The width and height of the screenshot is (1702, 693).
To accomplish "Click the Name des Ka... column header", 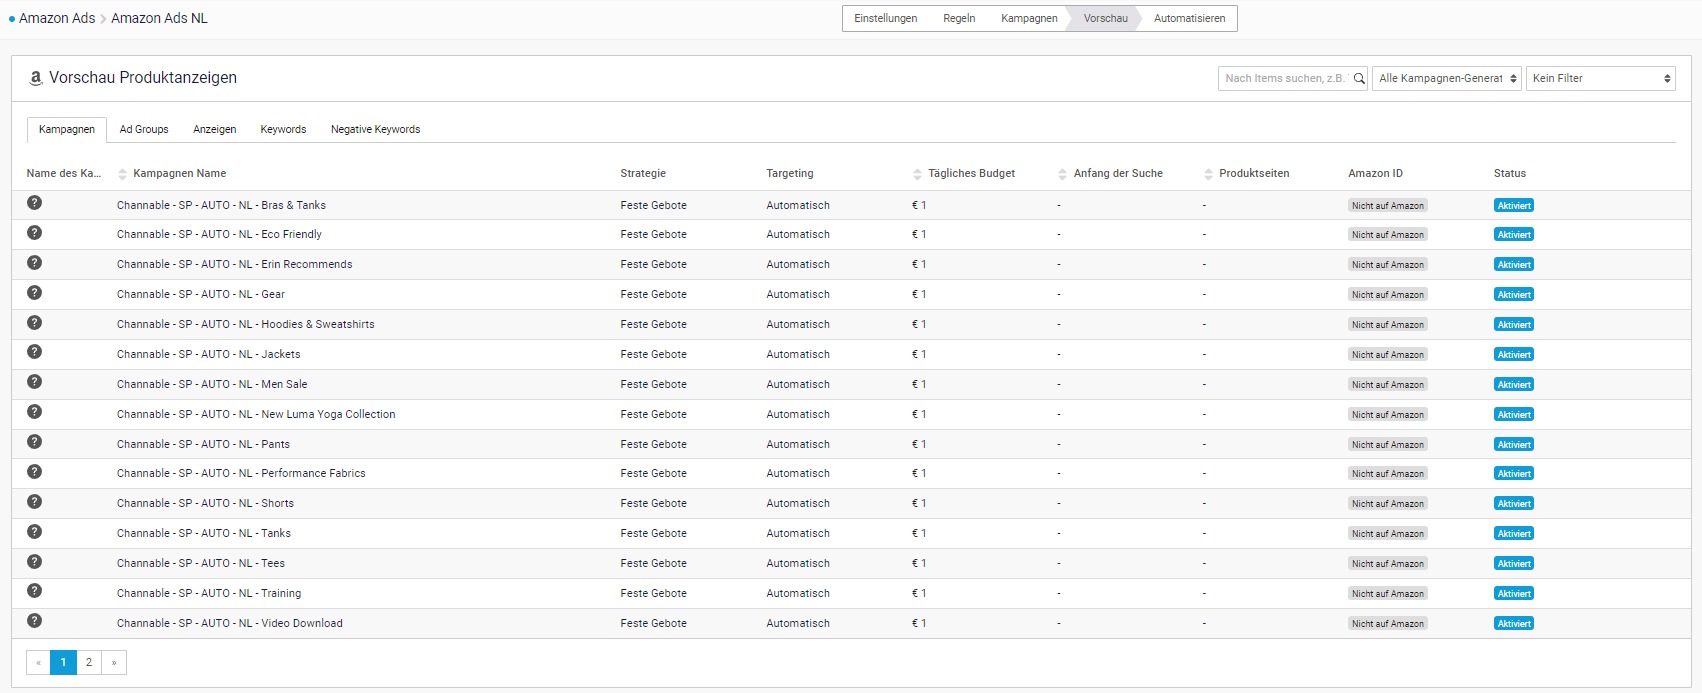I will (x=64, y=173).
